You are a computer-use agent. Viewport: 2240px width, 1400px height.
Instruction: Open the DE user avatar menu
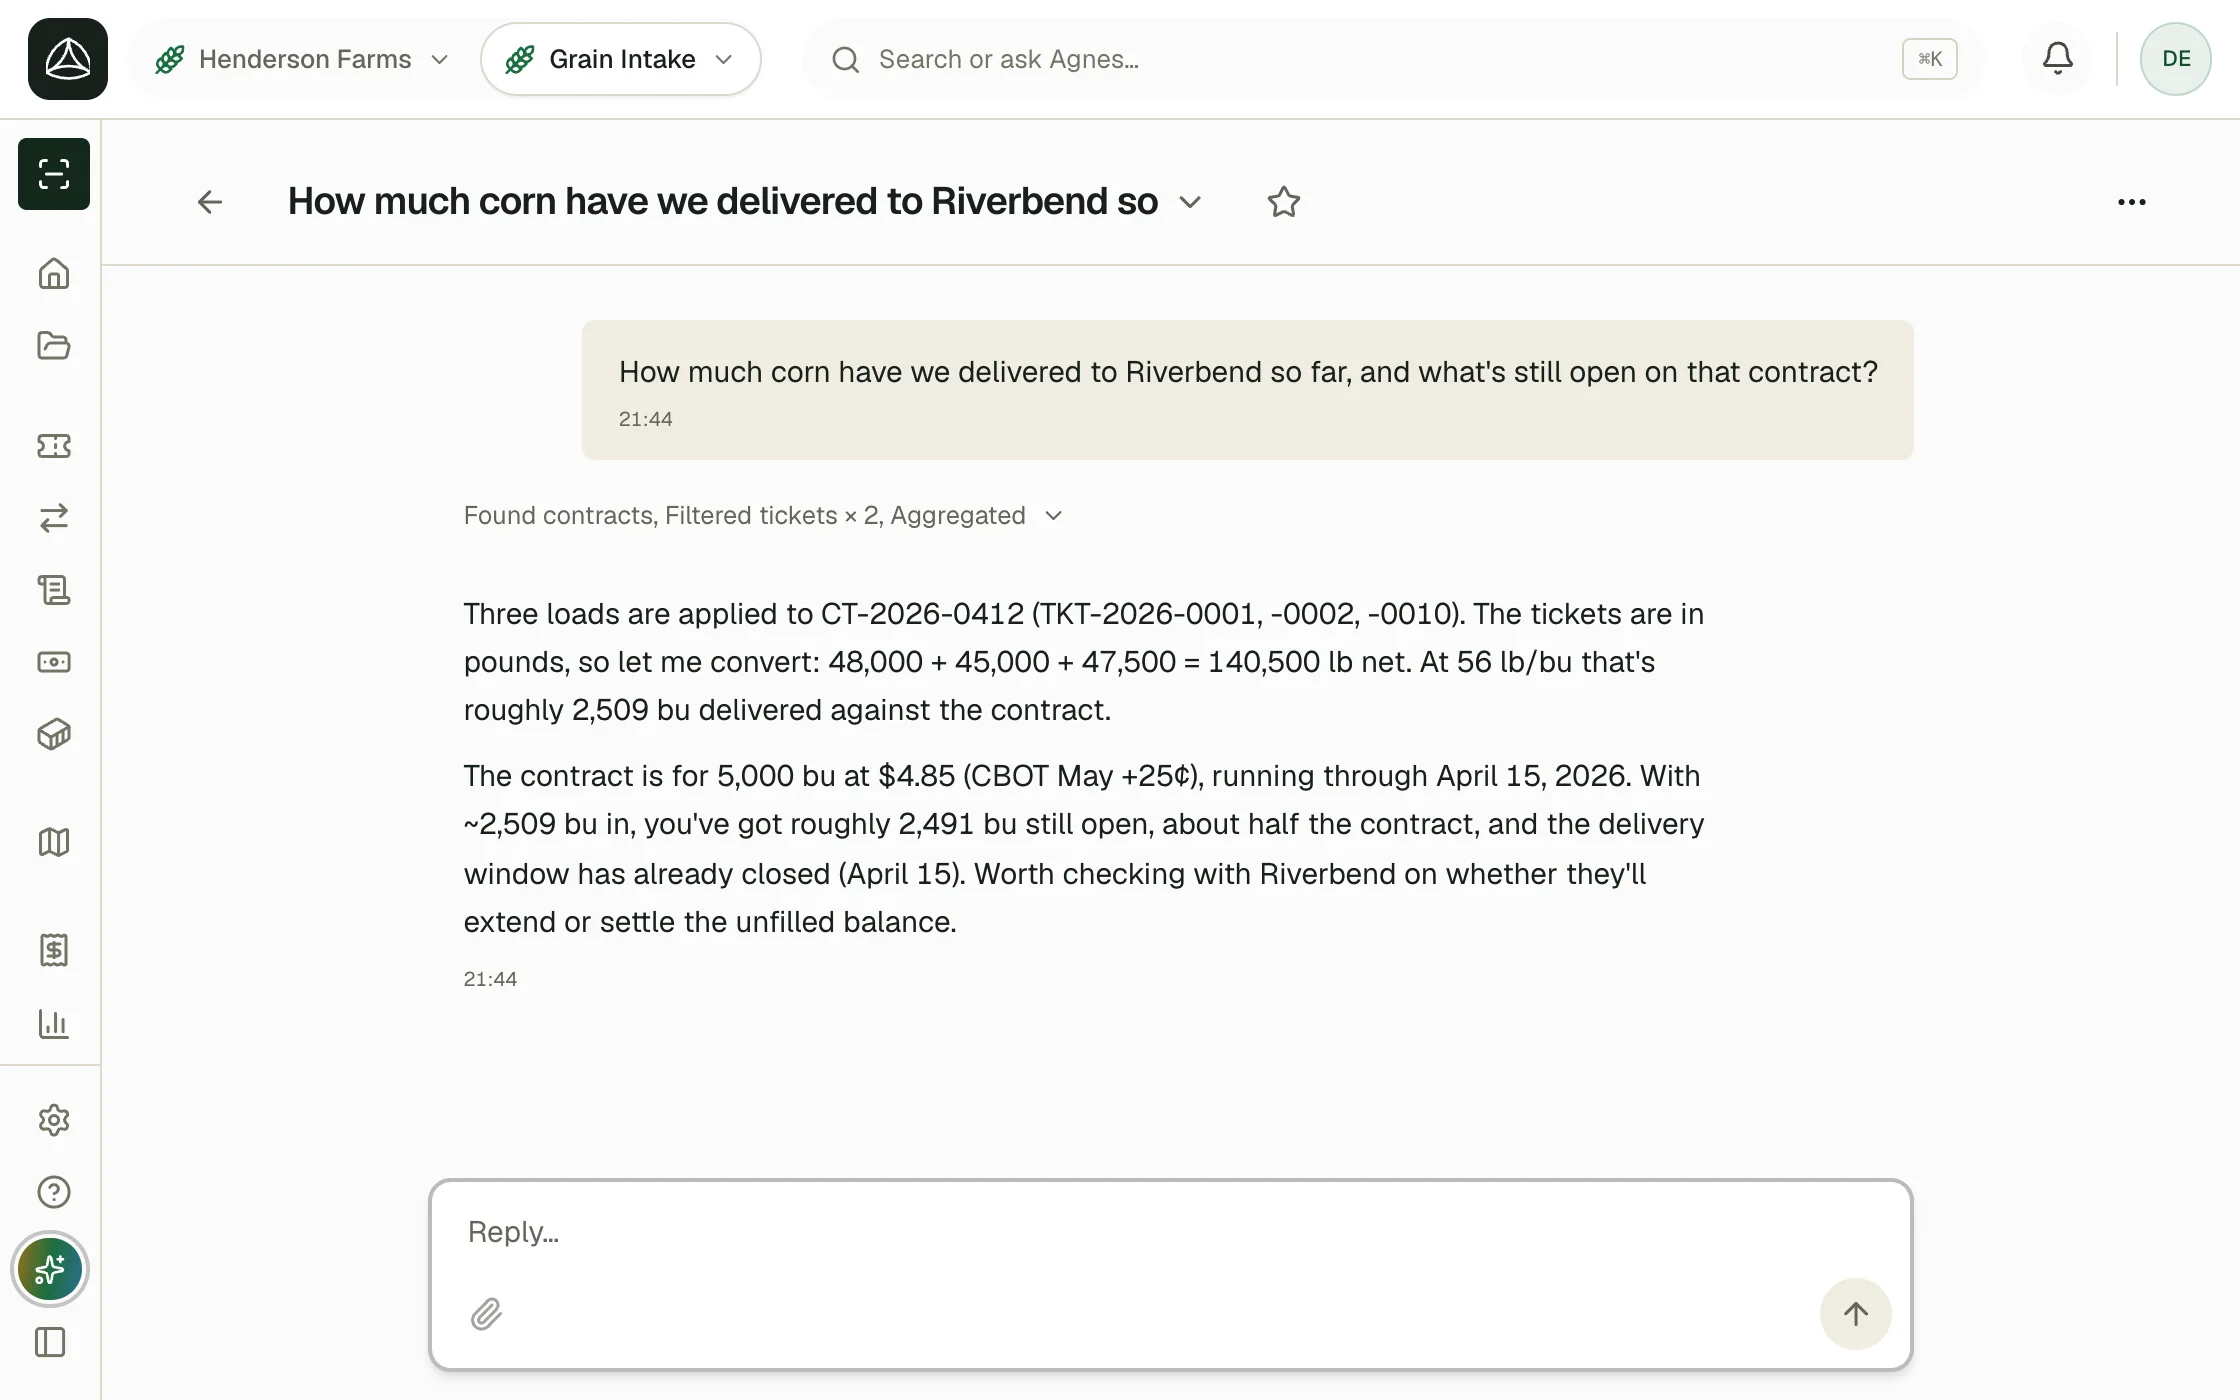2175,59
